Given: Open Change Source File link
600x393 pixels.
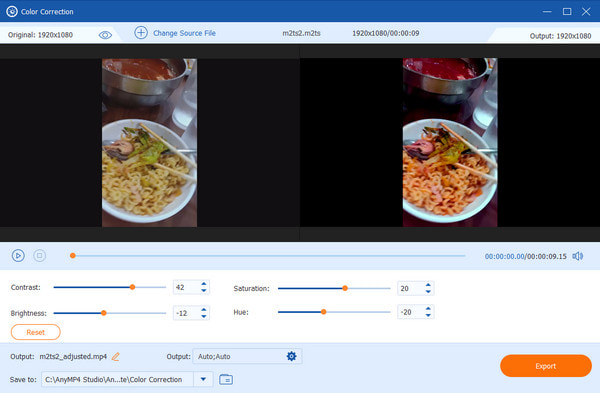Looking at the screenshot, I should point(184,33).
